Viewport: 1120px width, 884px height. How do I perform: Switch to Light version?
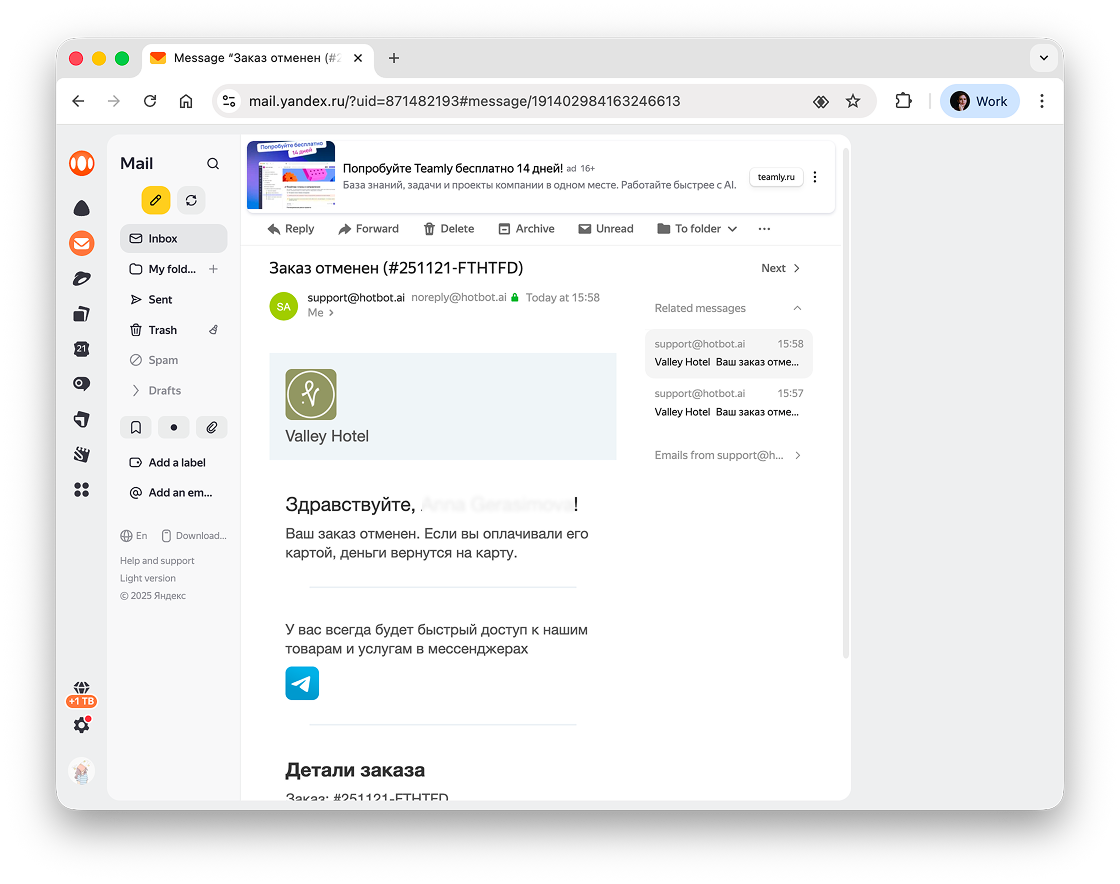coord(148,578)
